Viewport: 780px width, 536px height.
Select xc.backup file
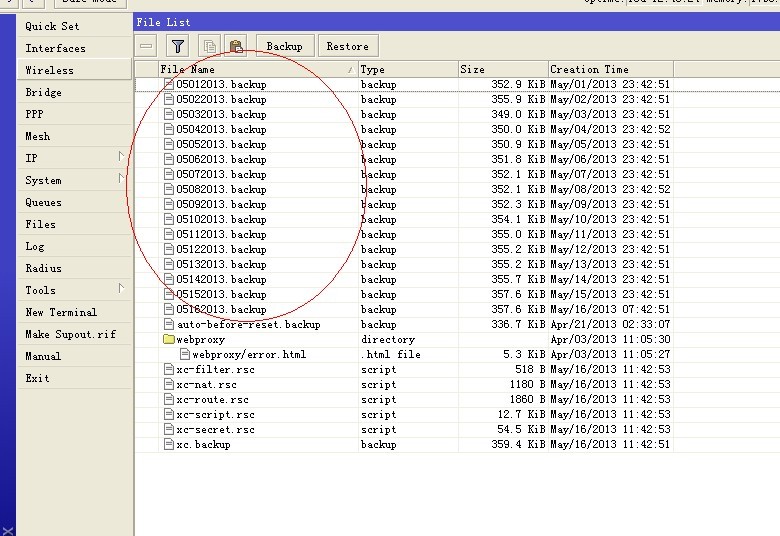[203, 444]
